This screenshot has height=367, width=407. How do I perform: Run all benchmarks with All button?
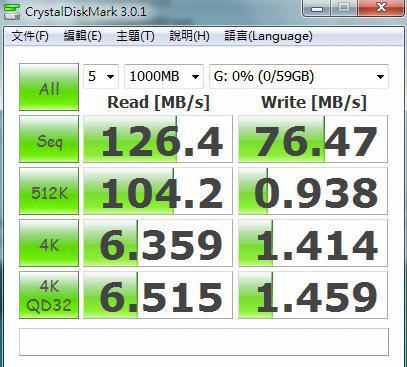pyautogui.click(x=49, y=87)
